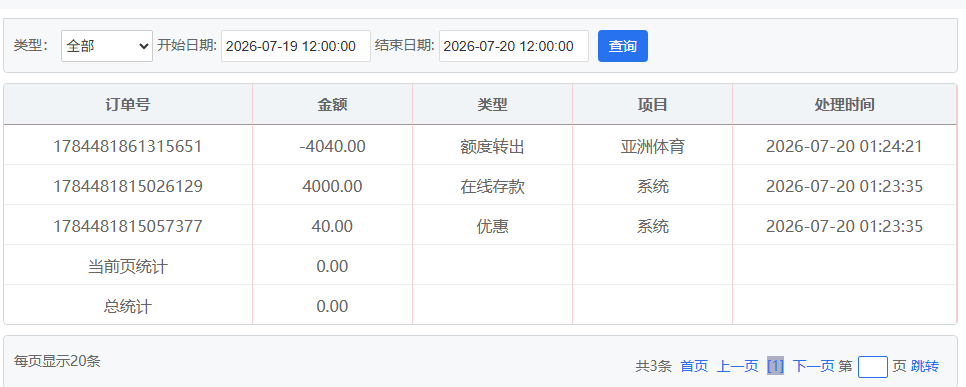Select order number 1784481815026129
This screenshot has height=387, width=966.
coord(128,186)
